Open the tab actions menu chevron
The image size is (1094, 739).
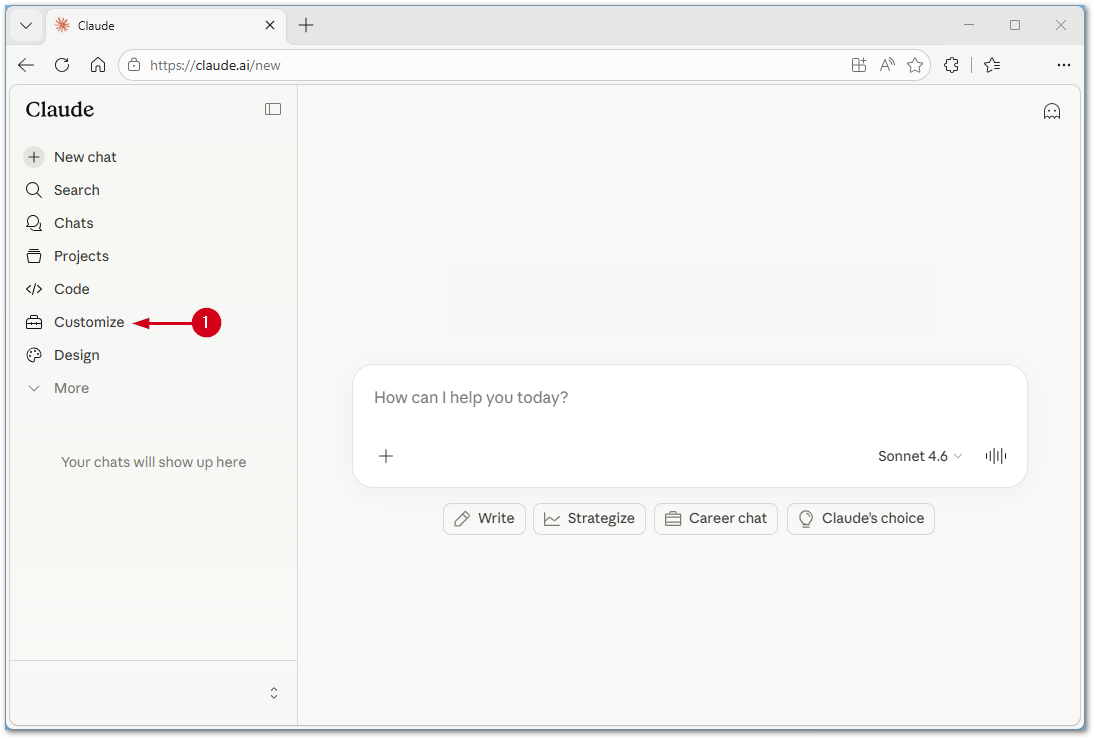[x=26, y=26]
